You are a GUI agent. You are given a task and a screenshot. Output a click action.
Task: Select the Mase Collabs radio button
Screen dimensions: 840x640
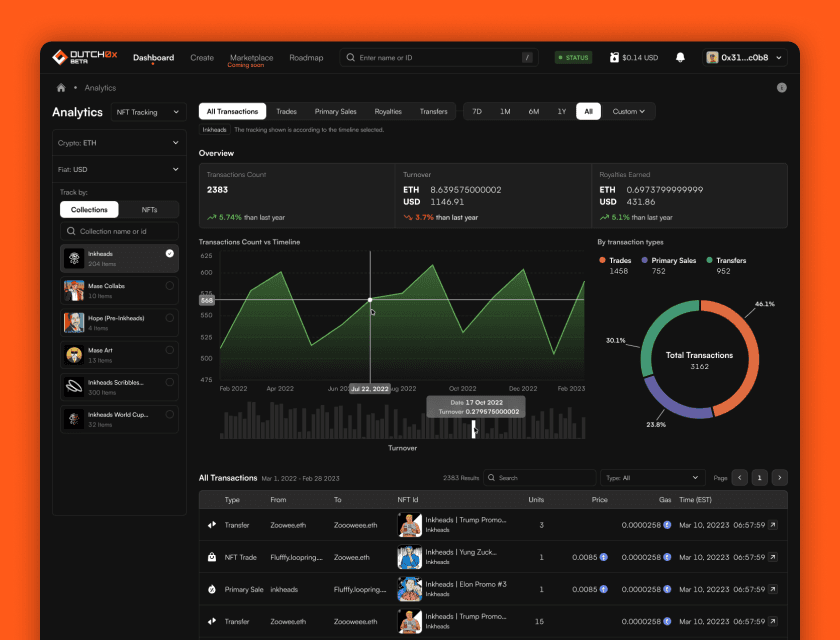(x=169, y=285)
